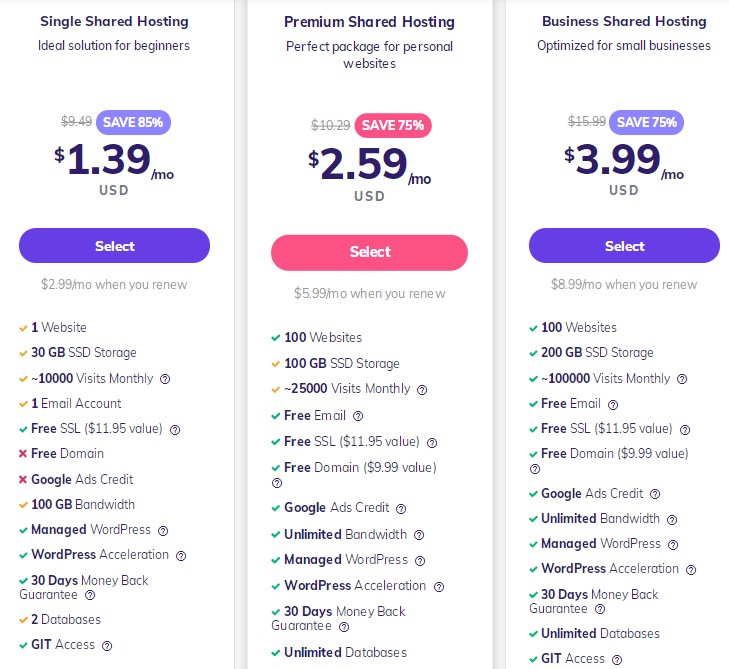729x669 pixels.
Task: Click help icon next to Single plan GIT Access
Action: click(x=107, y=646)
